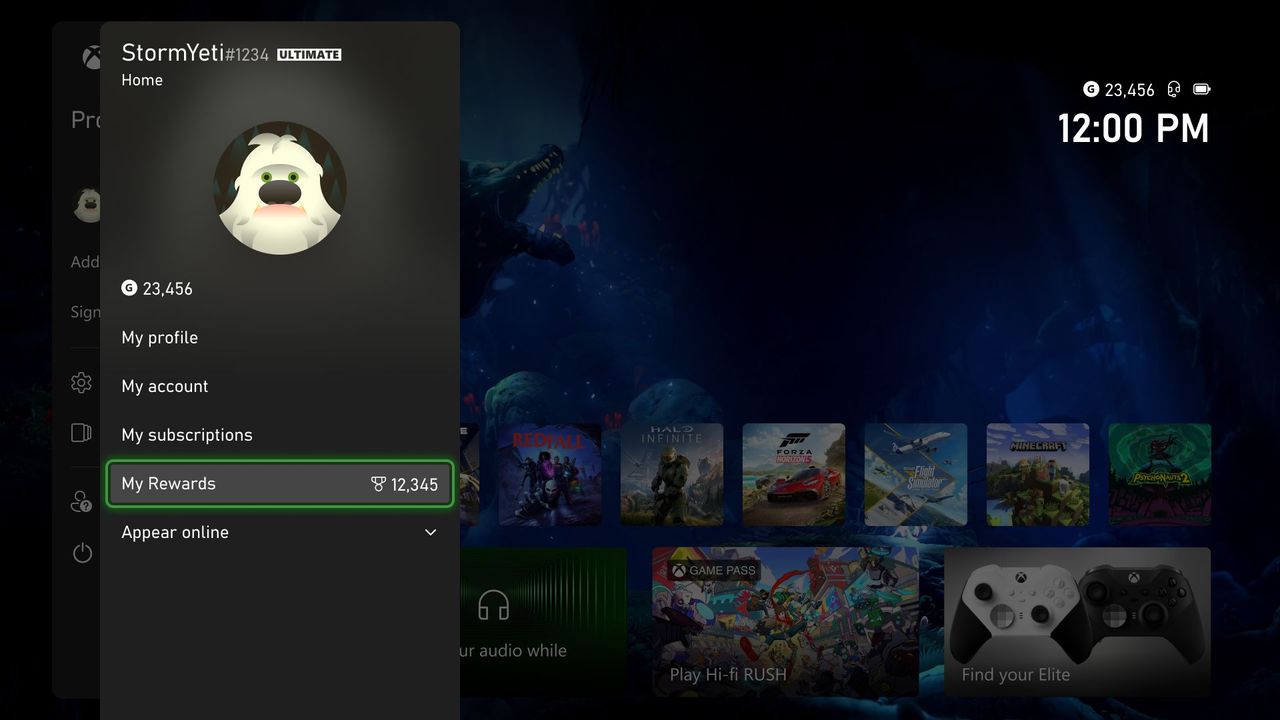1280x720 pixels.
Task: Open the Psychonauts 2 tile
Action: [x=1160, y=474]
